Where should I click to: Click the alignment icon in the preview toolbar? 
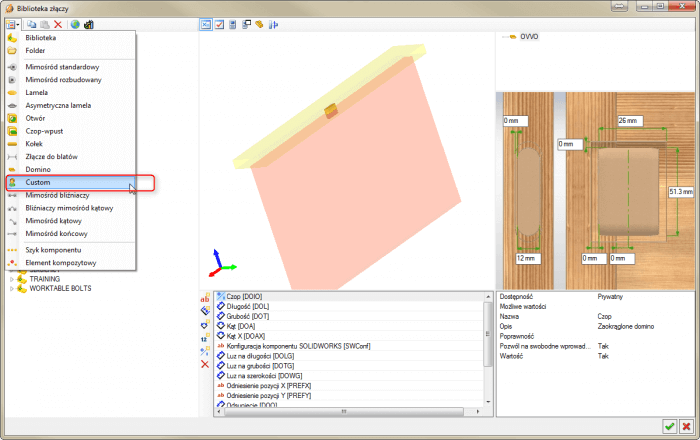click(273, 25)
